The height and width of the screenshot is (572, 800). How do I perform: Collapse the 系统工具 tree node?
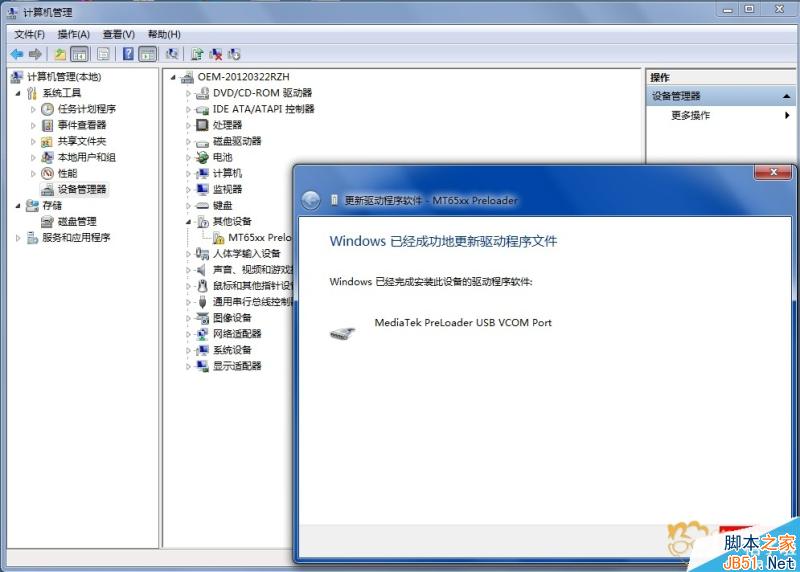point(18,93)
